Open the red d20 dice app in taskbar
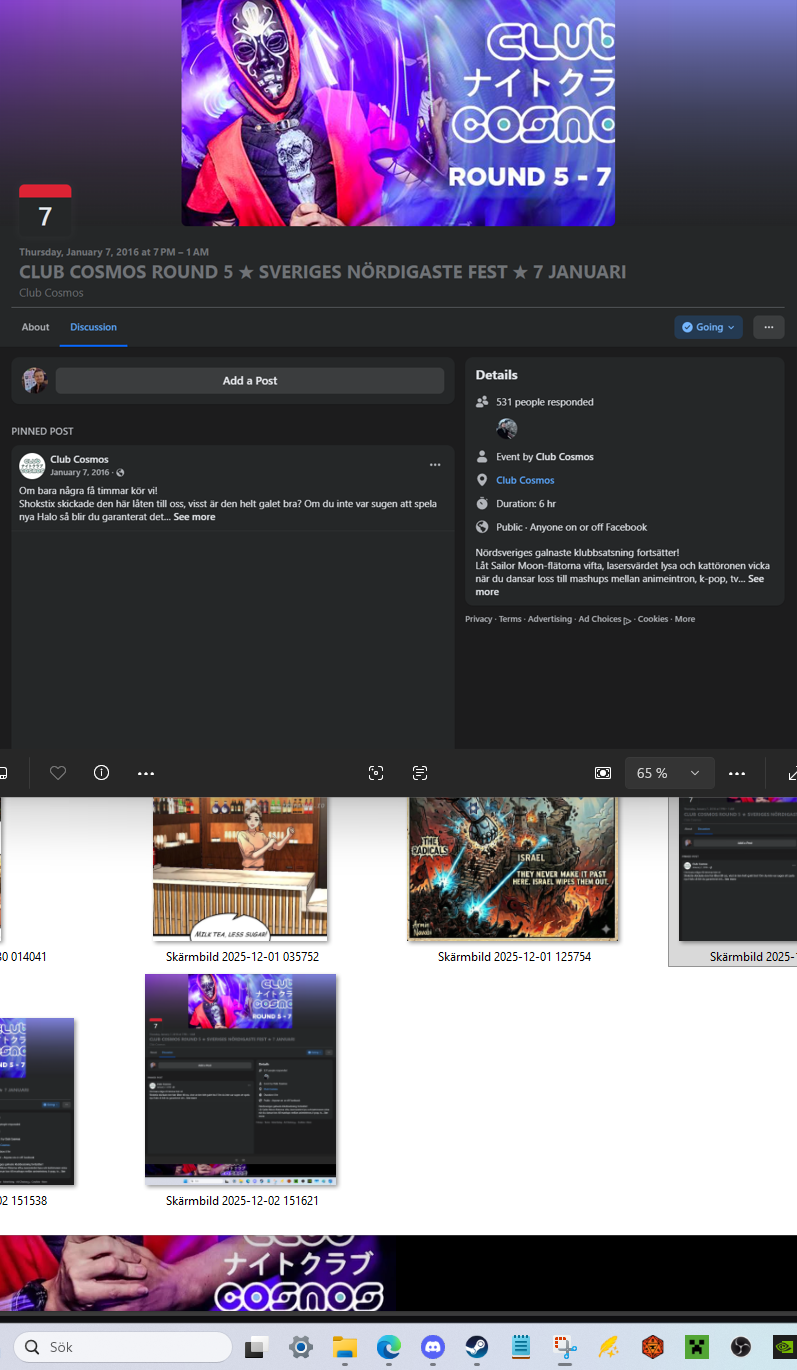797x1370 pixels. coord(652,1347)
